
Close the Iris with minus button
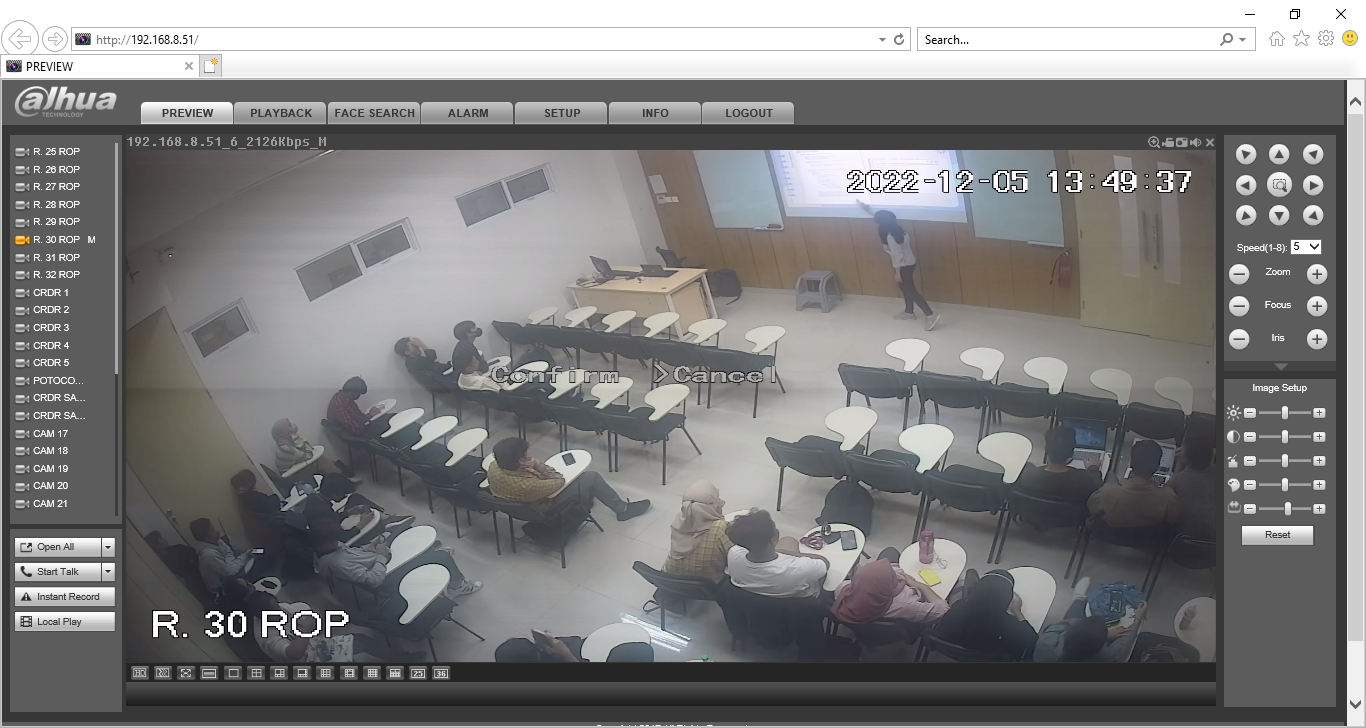1239,339
